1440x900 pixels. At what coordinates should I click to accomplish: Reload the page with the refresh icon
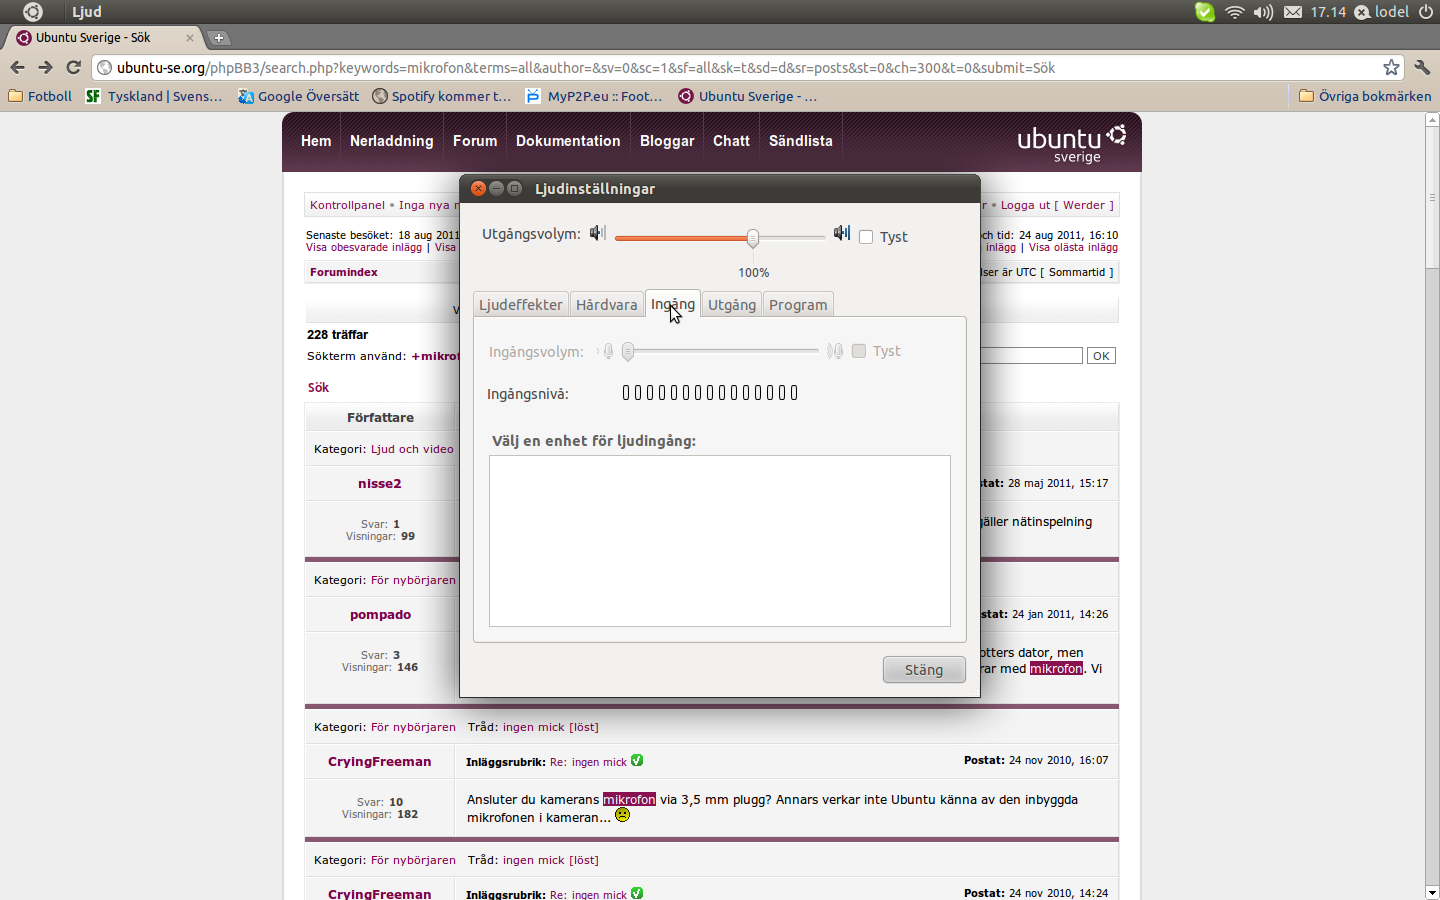coord(73,67)
